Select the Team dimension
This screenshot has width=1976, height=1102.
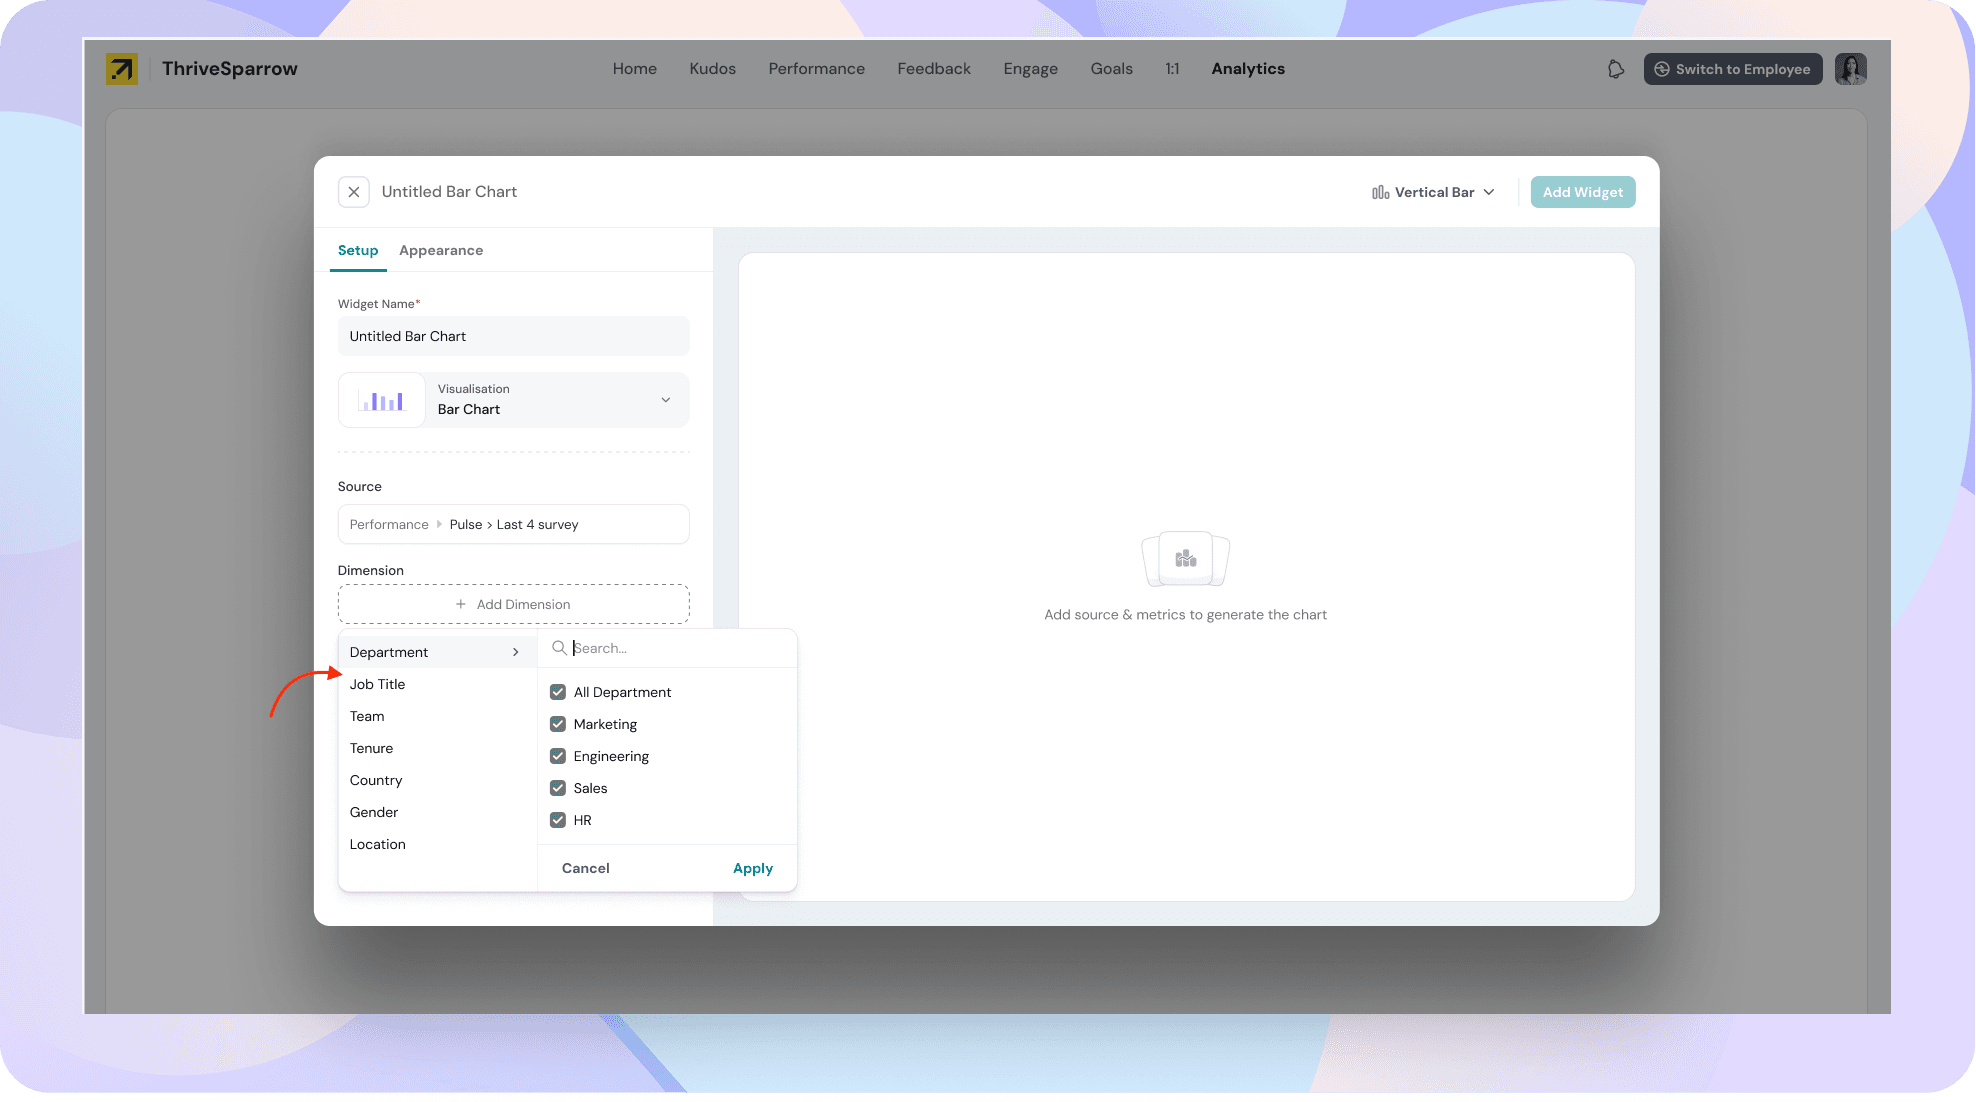(367, 716)
